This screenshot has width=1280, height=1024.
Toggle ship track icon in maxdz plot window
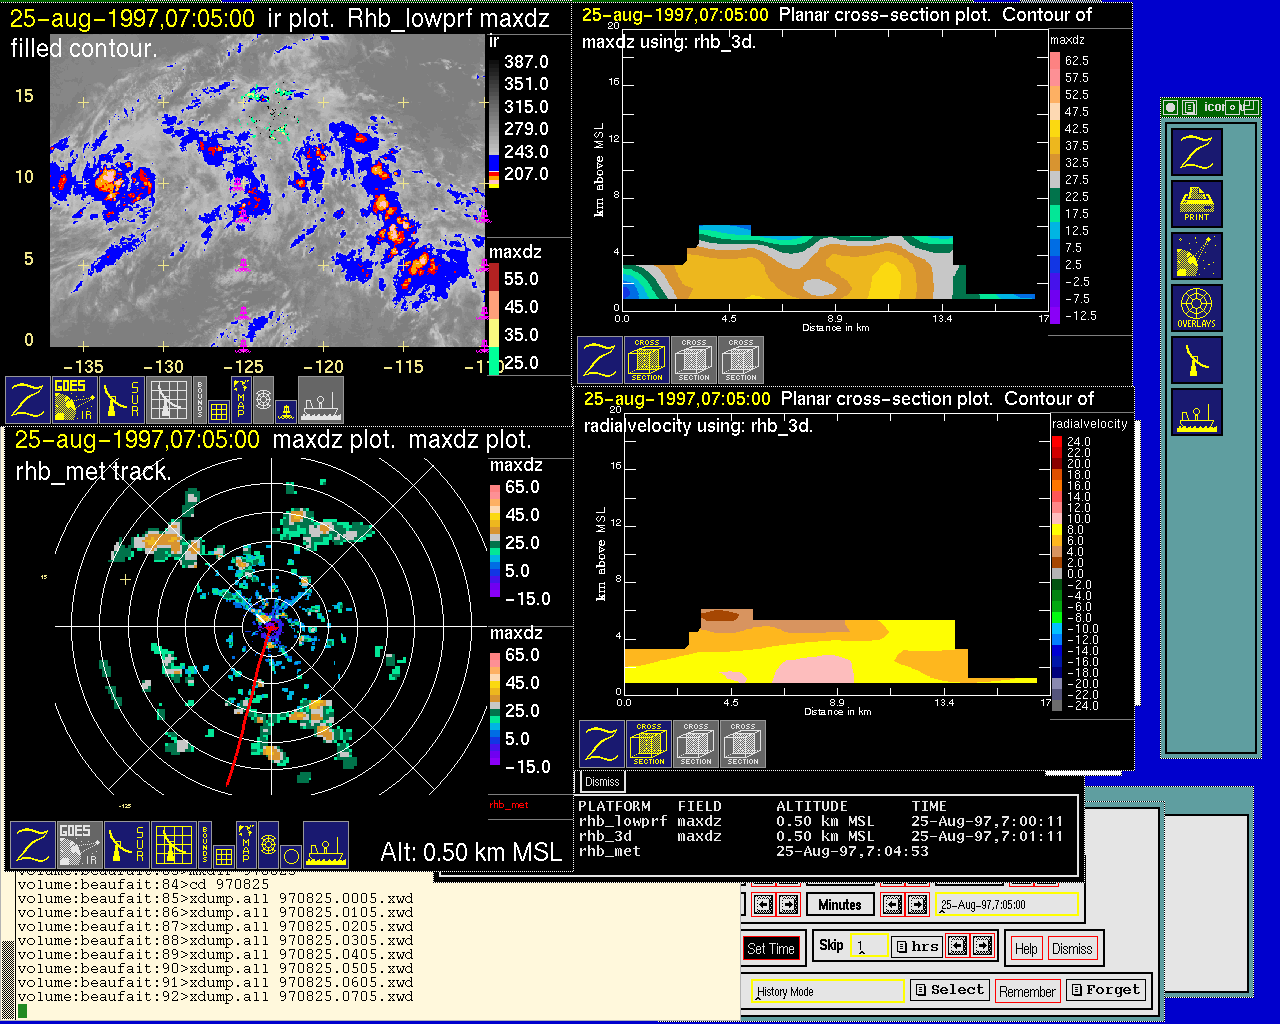[x=325, y=845]
